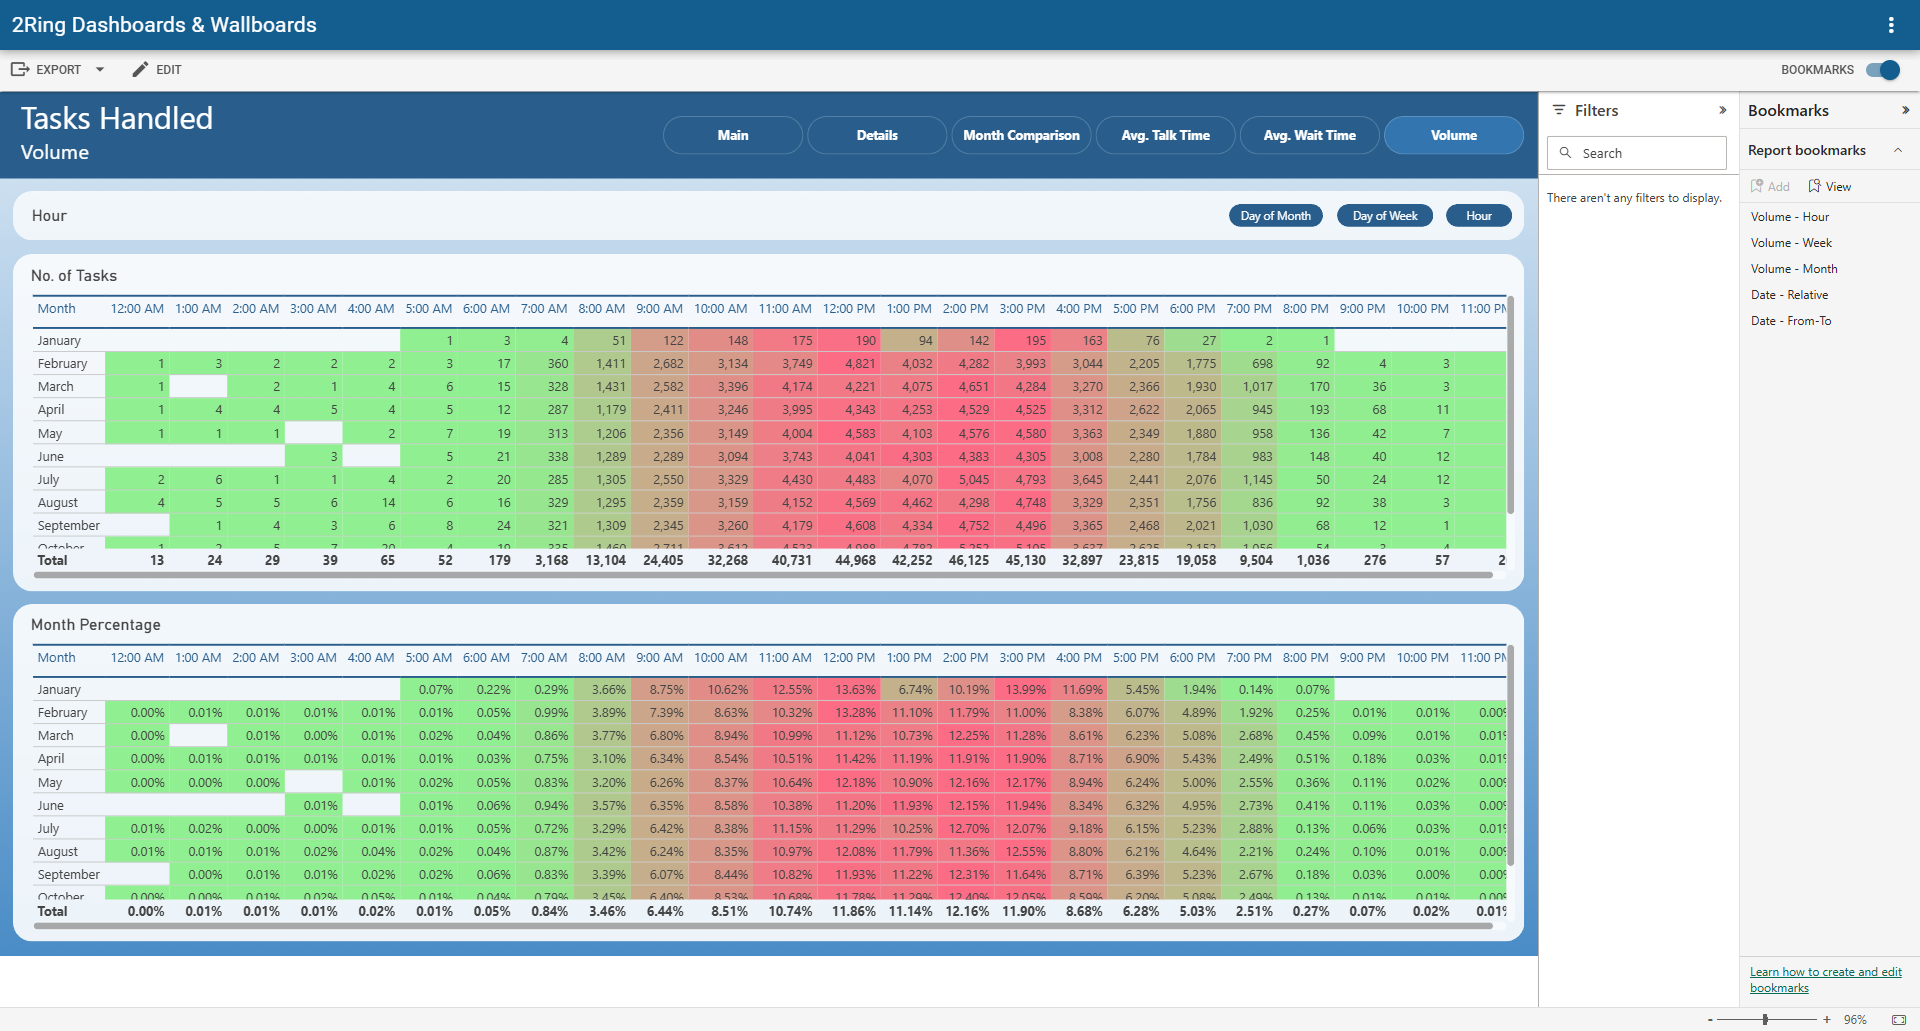
Task: Click the zoom level slider
Action: (x=1765, y=1019)
